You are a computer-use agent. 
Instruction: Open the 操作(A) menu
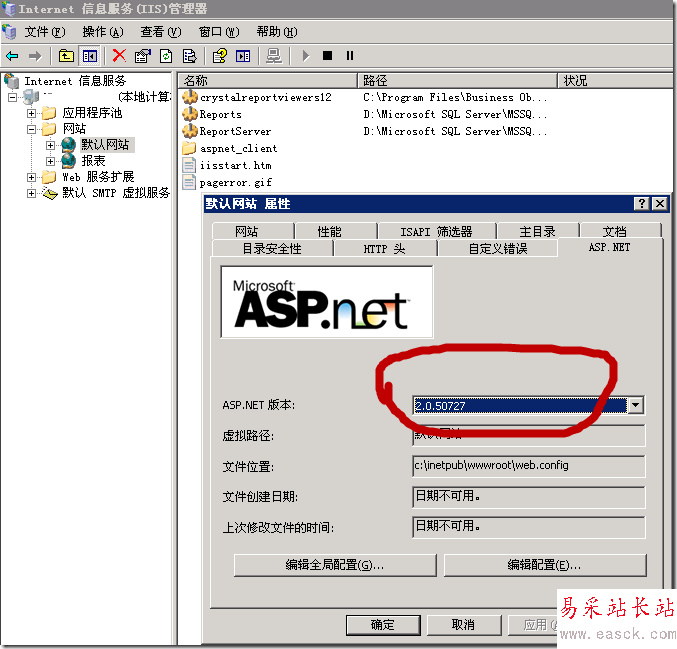pyautogui.click(x=103, y=32)
